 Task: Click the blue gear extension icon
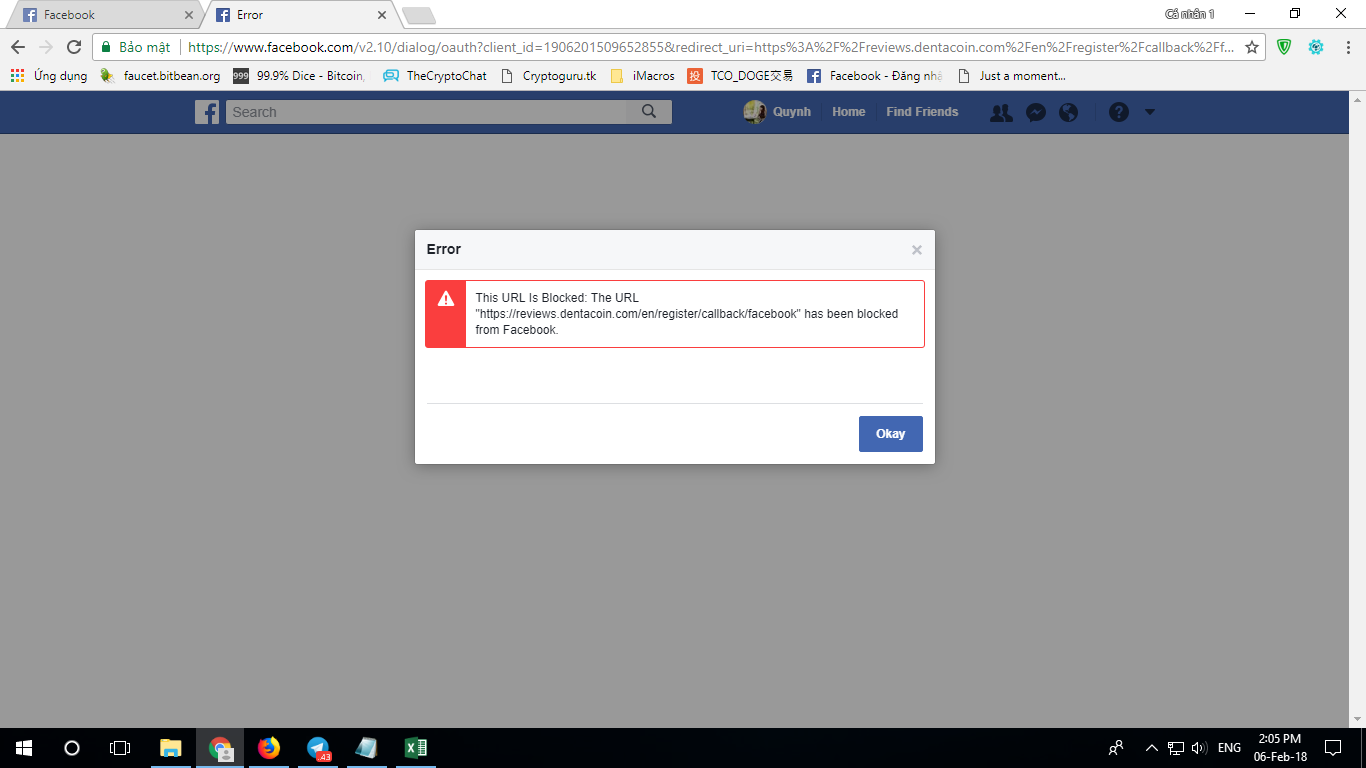coord(1316,47)
